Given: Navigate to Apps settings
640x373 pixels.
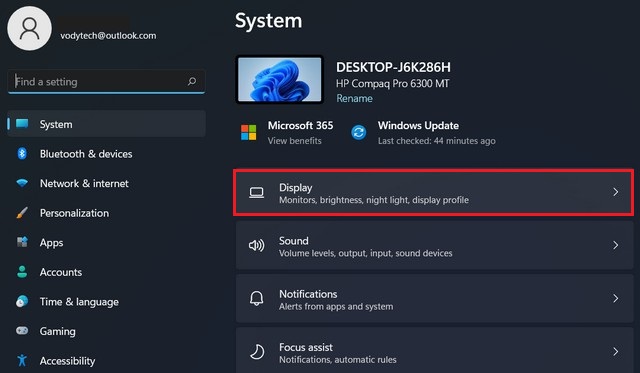Looking at the screenshot, I should [107, 242].
